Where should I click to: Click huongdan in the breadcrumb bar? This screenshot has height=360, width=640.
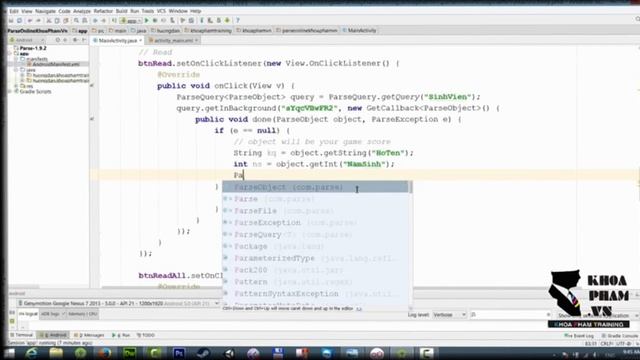168,31
